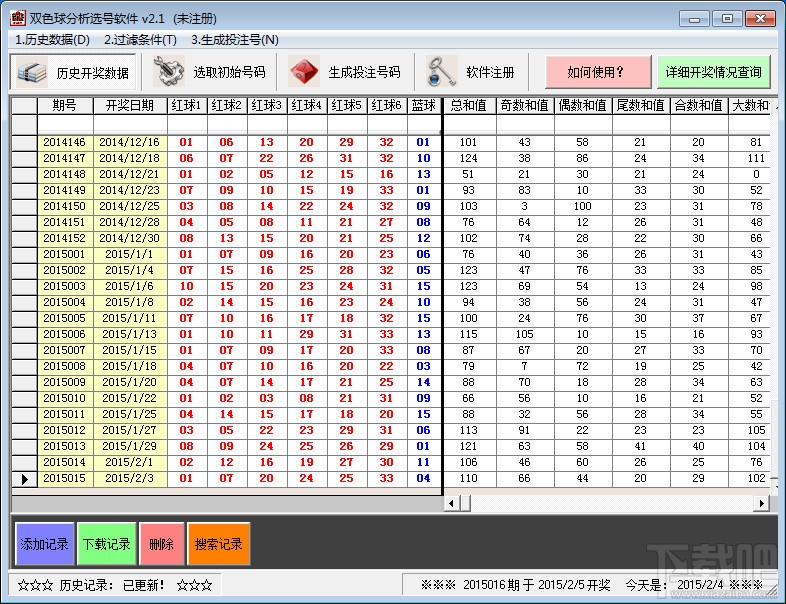The image size is (786, 604).
Task: Click the horizontal scrollbar thumb under statistics grid
Action: [x=465, y=503]
